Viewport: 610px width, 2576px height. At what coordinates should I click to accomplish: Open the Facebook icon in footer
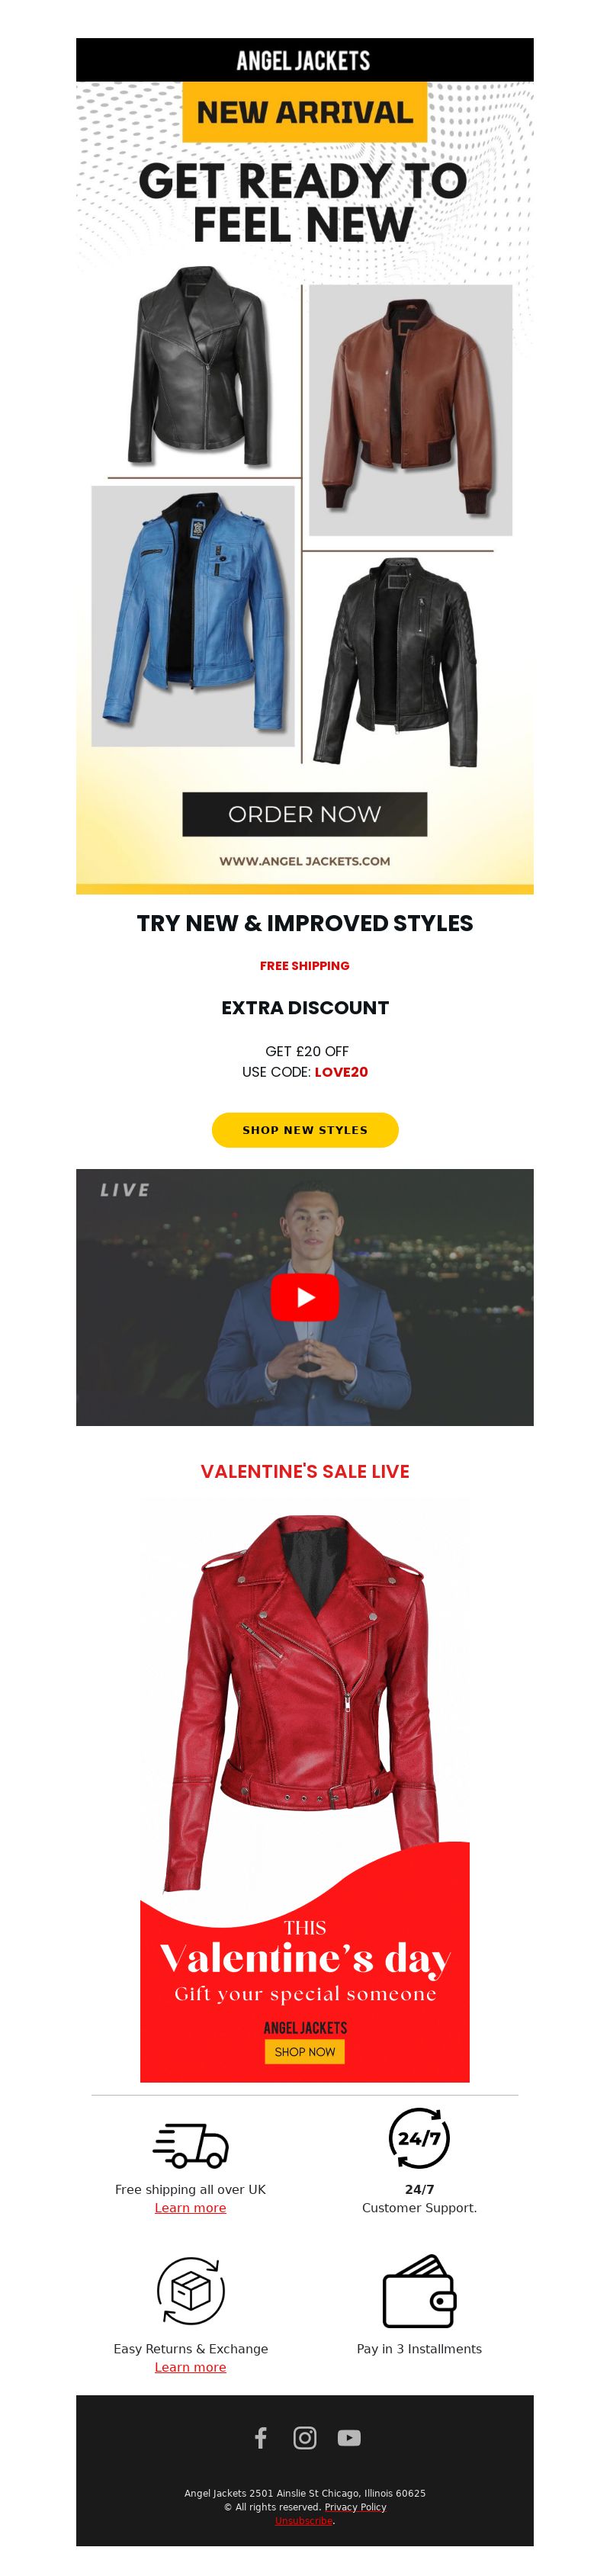pyautogui.click(x=261, y=2437)
